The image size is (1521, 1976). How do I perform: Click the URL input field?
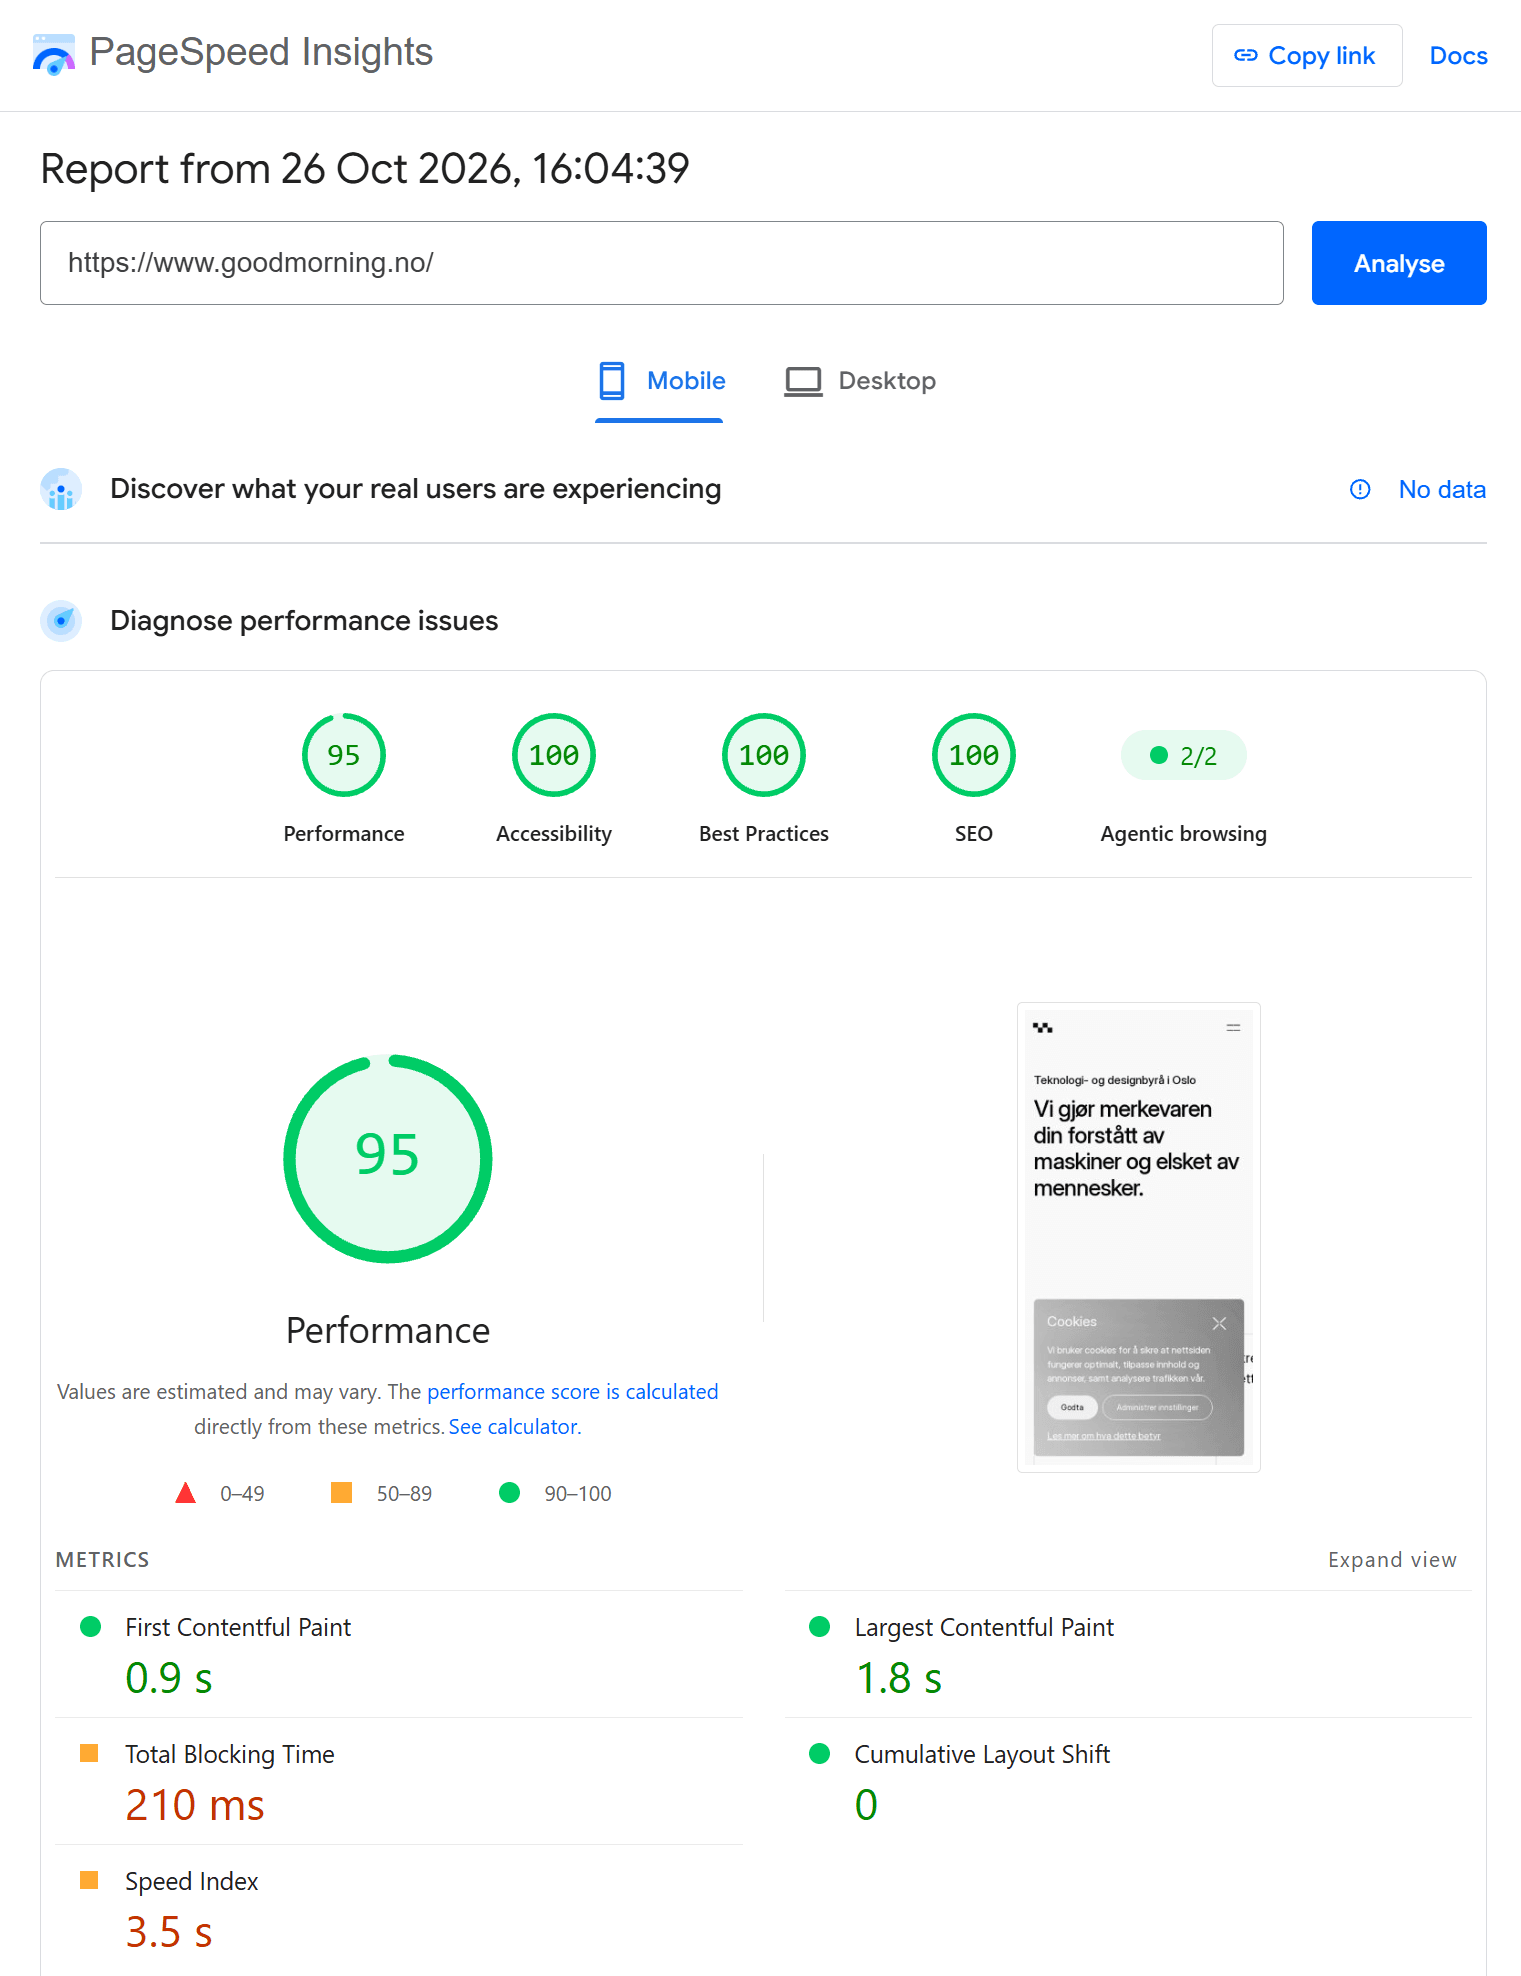coord(661,263)
